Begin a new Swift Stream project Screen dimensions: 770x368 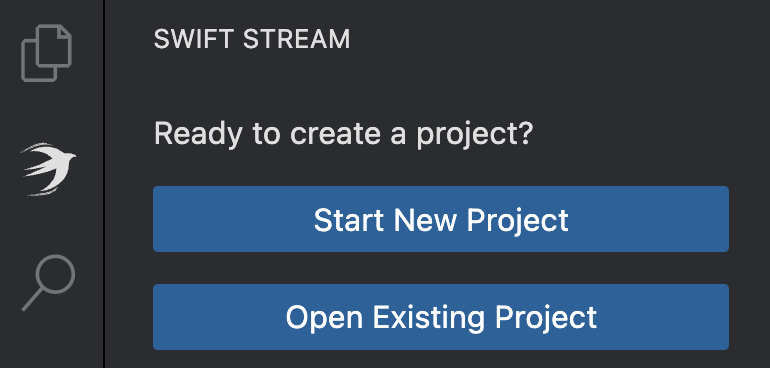[x=440, y=219]
